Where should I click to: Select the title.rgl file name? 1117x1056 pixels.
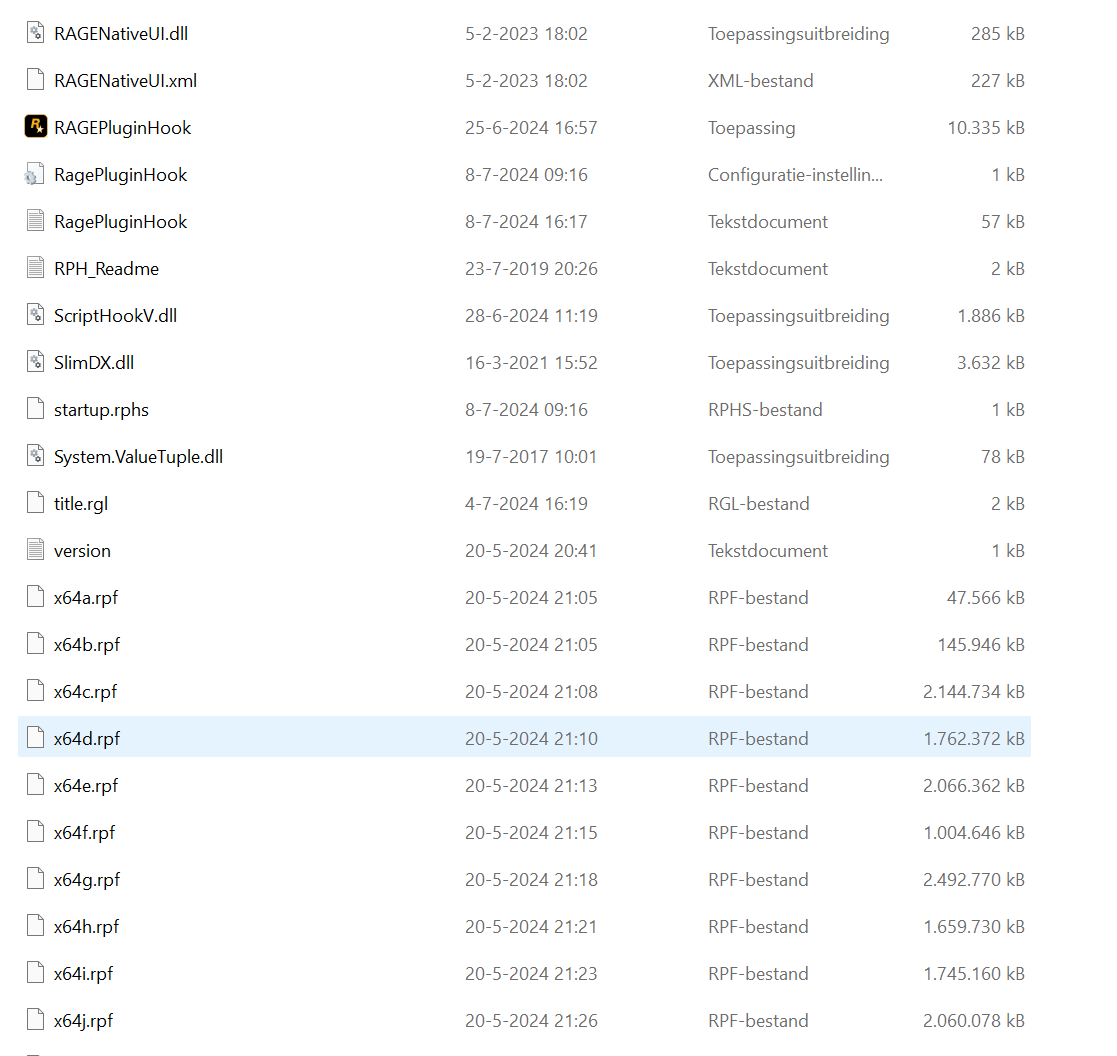click(x=81, y=504)
